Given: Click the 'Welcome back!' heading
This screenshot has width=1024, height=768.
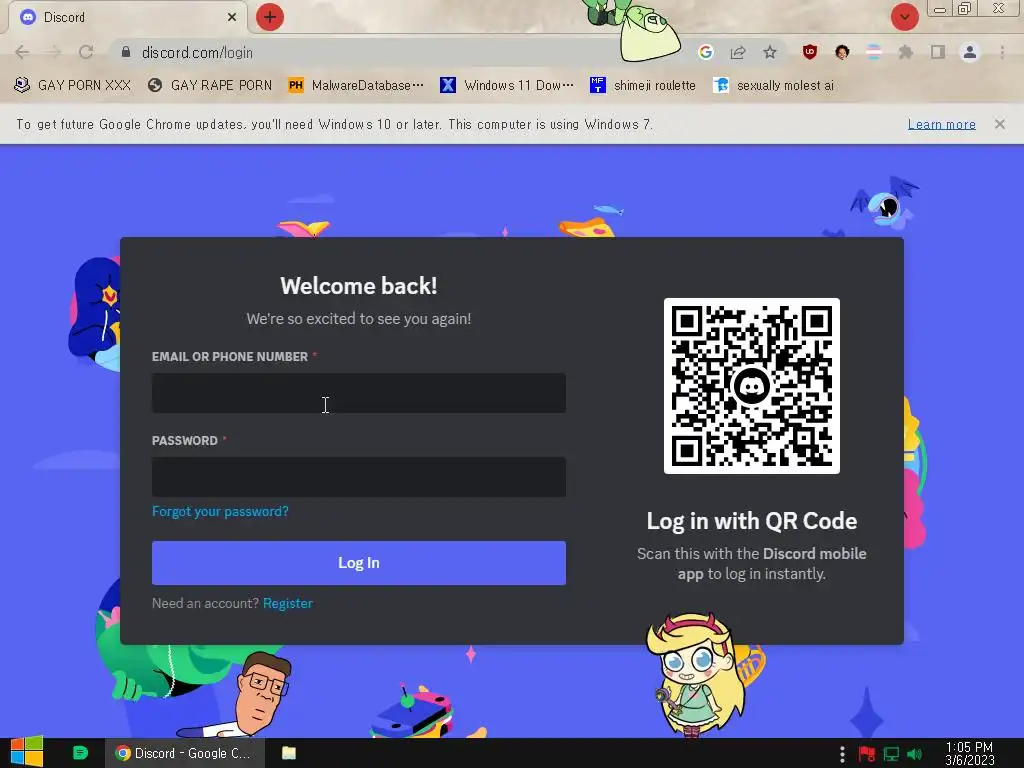Looking at the screenshot, I should tap(359, 286).
